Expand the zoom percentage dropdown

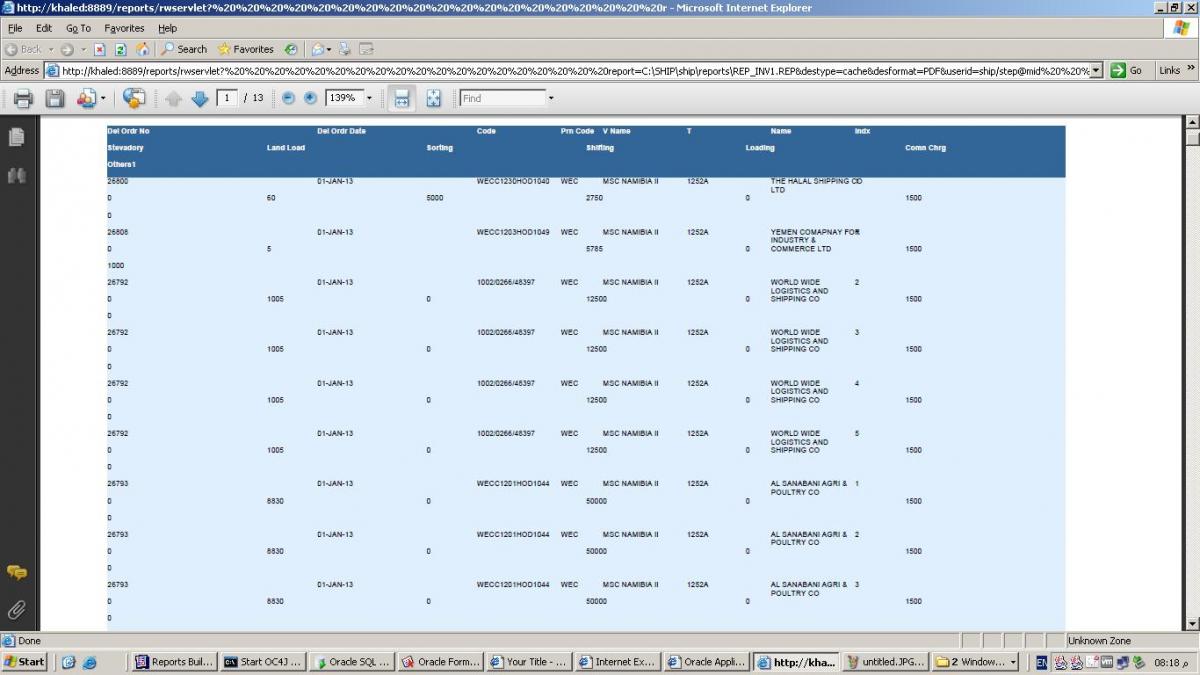click(369, 98)
